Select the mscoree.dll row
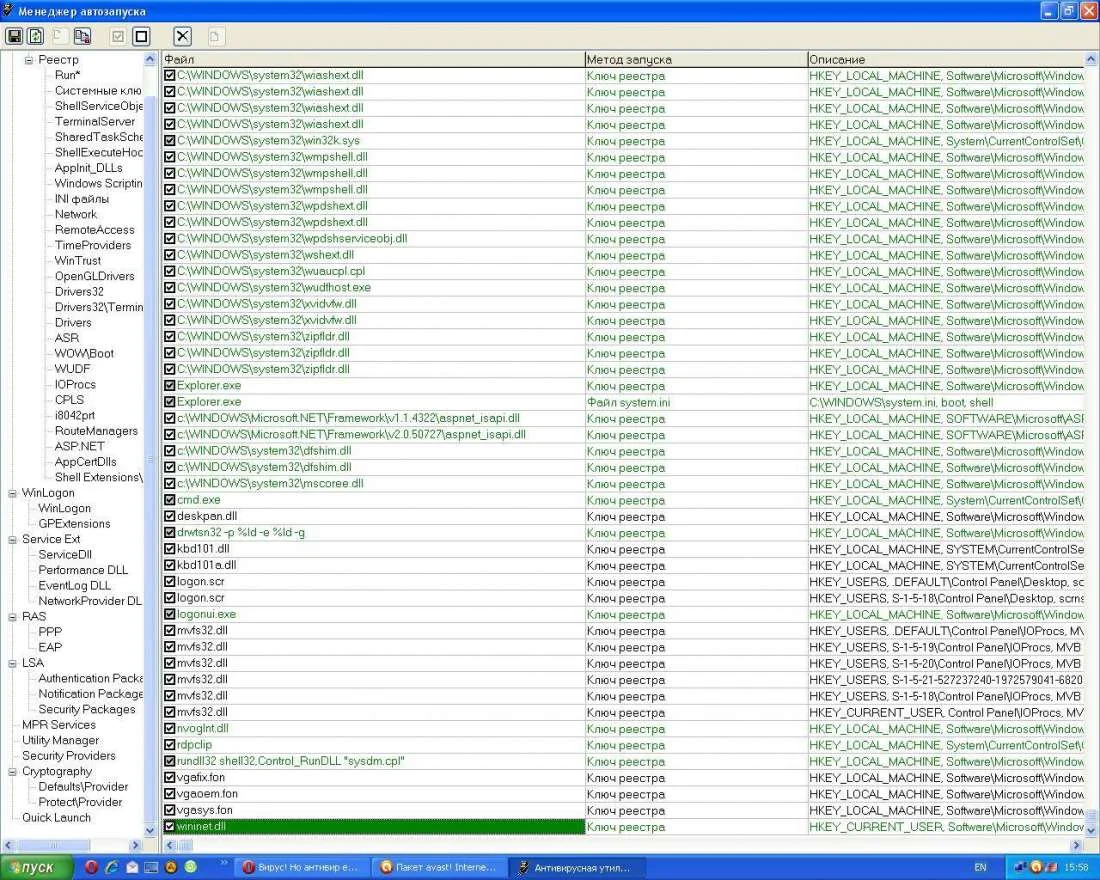The height and width of the screenshot is (880, 1100). 624,484
